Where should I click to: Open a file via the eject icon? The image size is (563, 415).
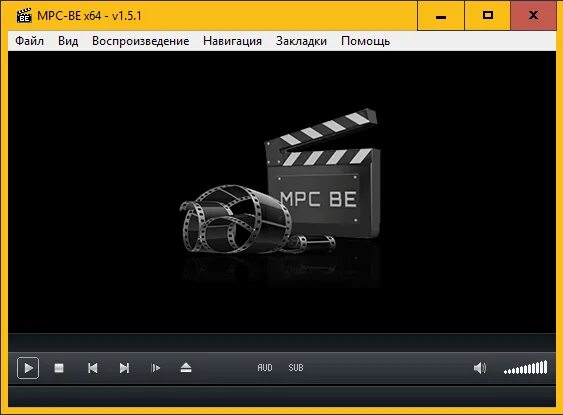pyautogui.click(x=186, y=368)
